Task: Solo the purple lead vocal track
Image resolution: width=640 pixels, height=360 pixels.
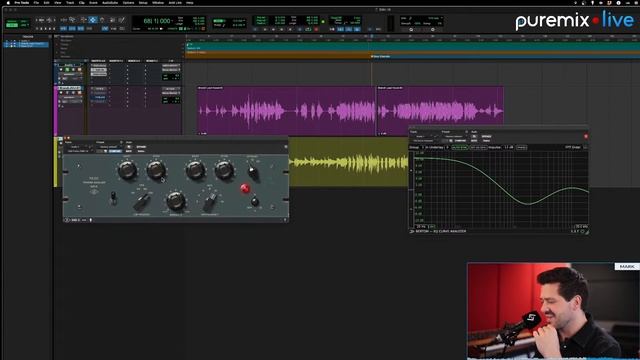Action: tap(73, 93)
